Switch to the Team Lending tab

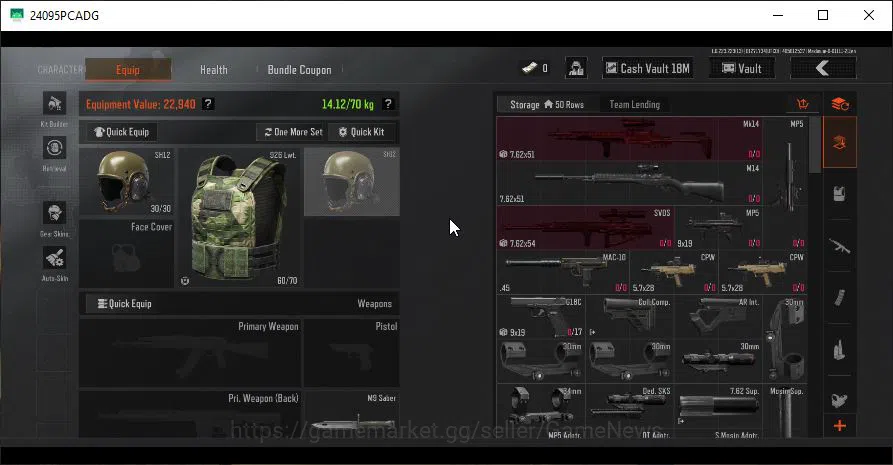634,104
